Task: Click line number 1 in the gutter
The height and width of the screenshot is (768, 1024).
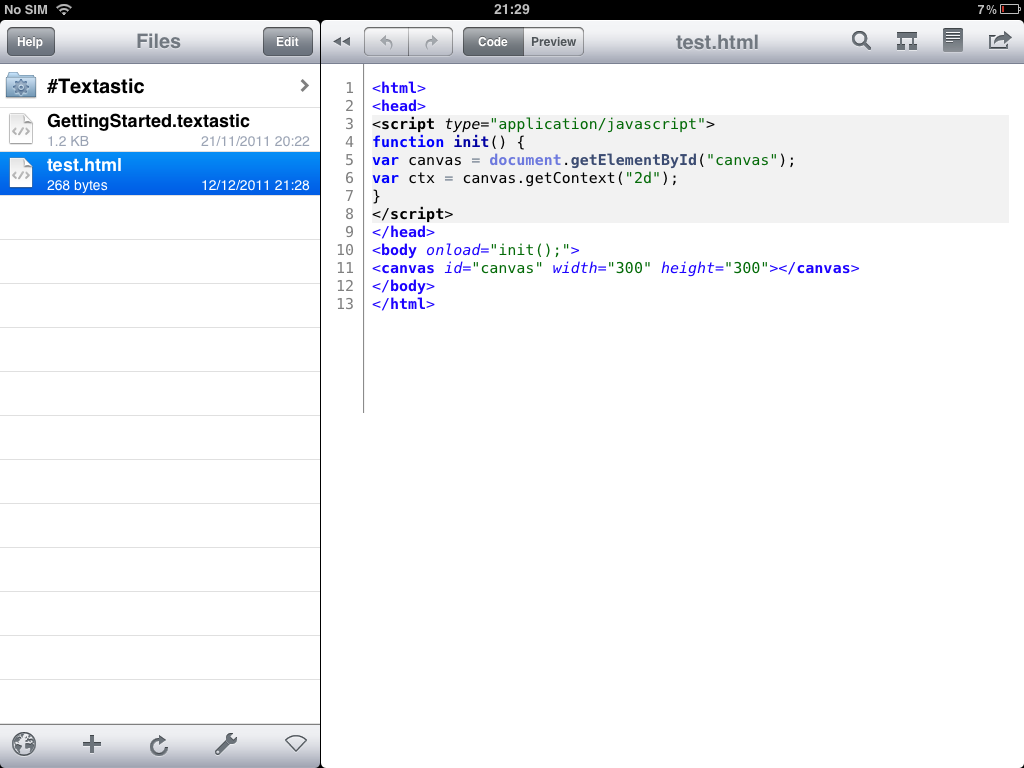Action: point(349,88)
